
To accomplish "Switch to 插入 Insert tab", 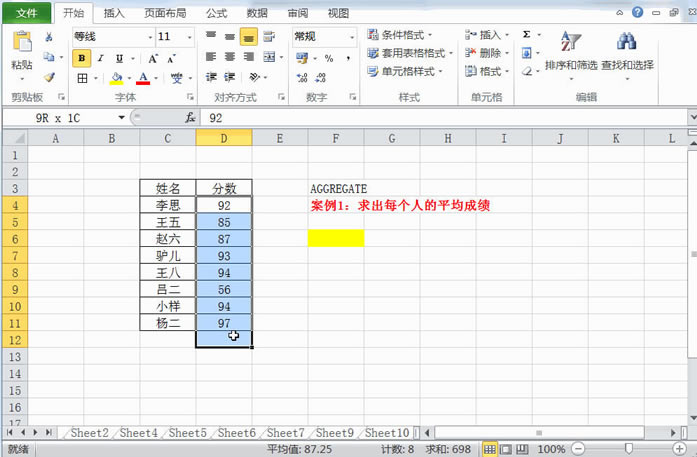I will 114,13.
